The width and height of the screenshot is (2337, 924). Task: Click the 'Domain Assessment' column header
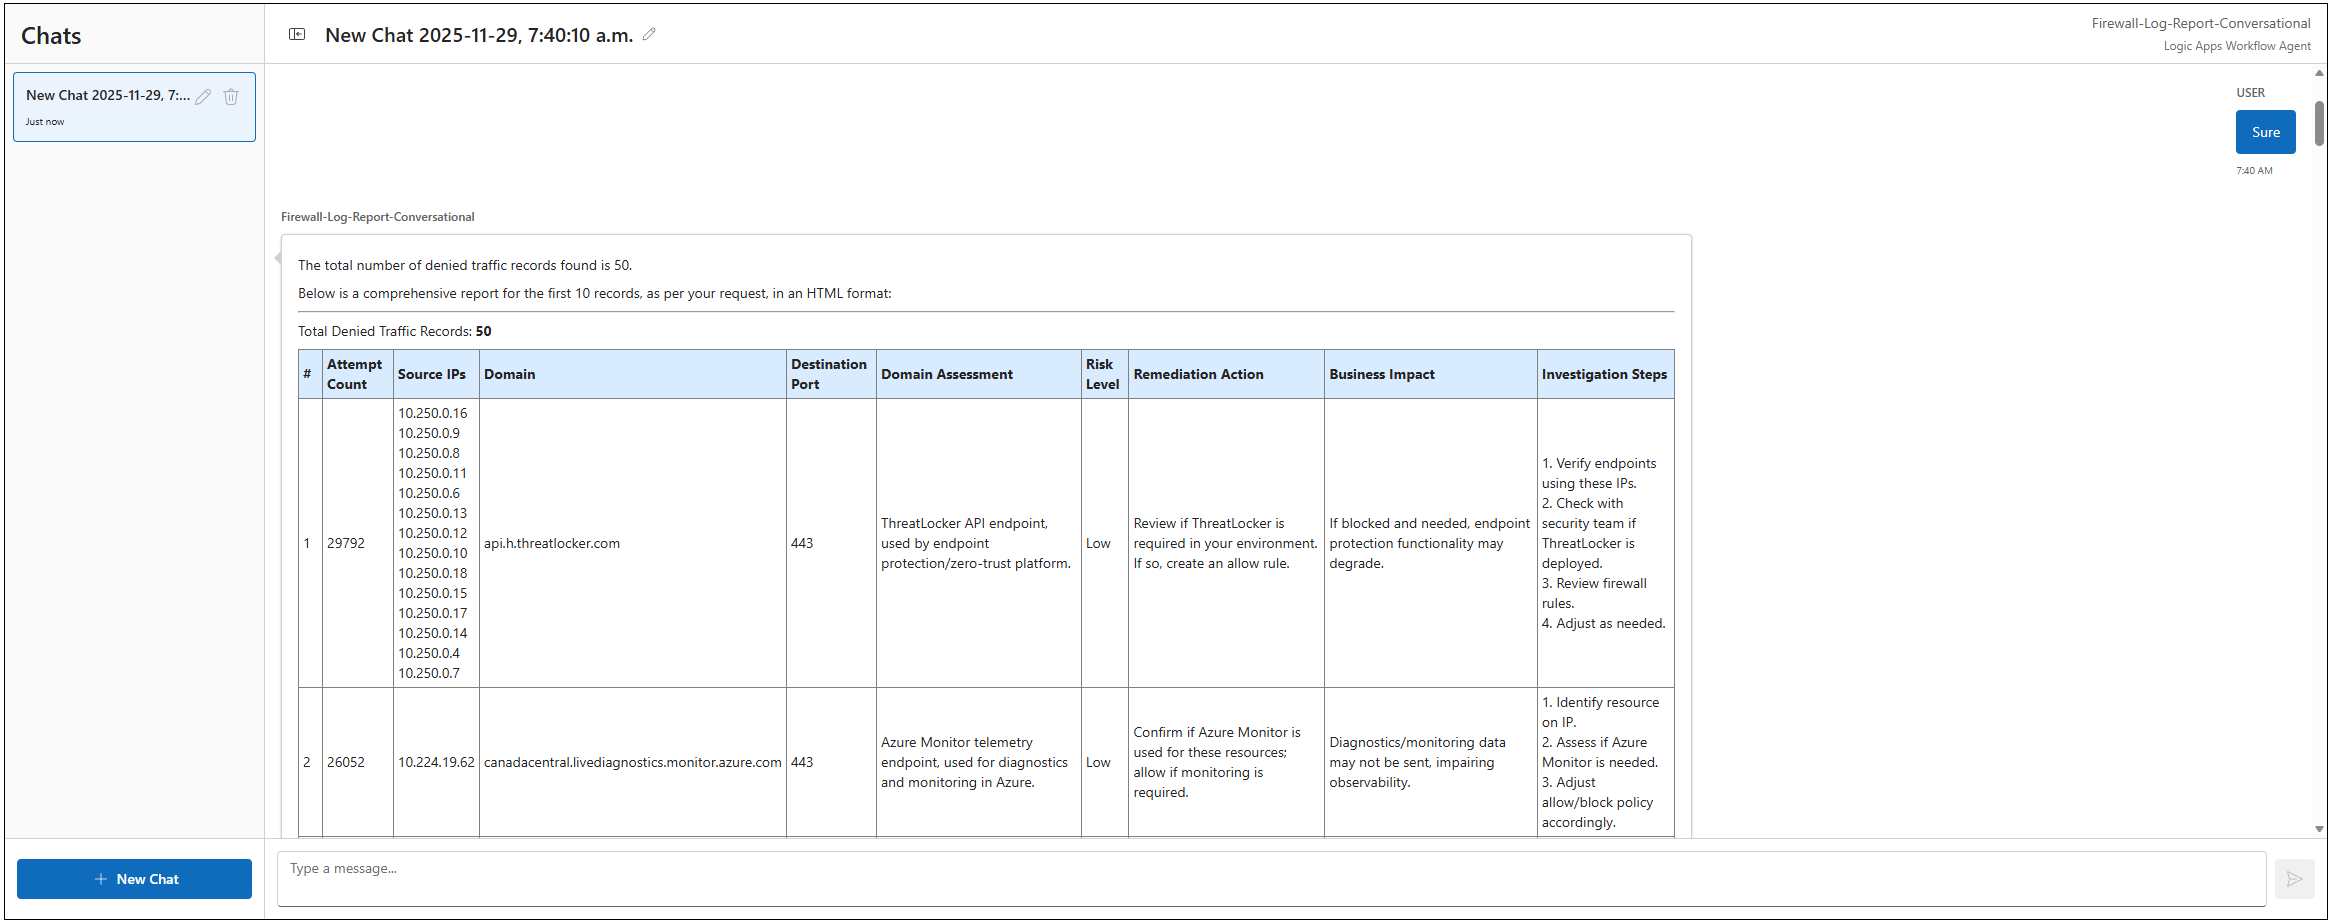pyautogui.click(x=946, y=375)
